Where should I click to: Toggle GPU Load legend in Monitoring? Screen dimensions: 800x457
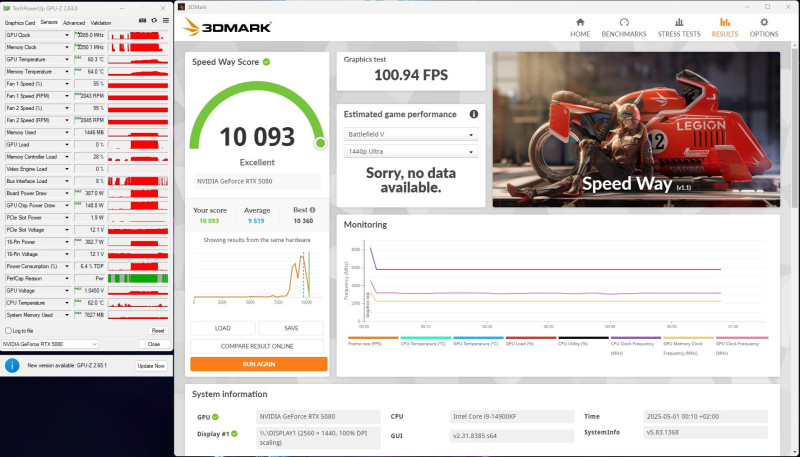pos(531,341)
